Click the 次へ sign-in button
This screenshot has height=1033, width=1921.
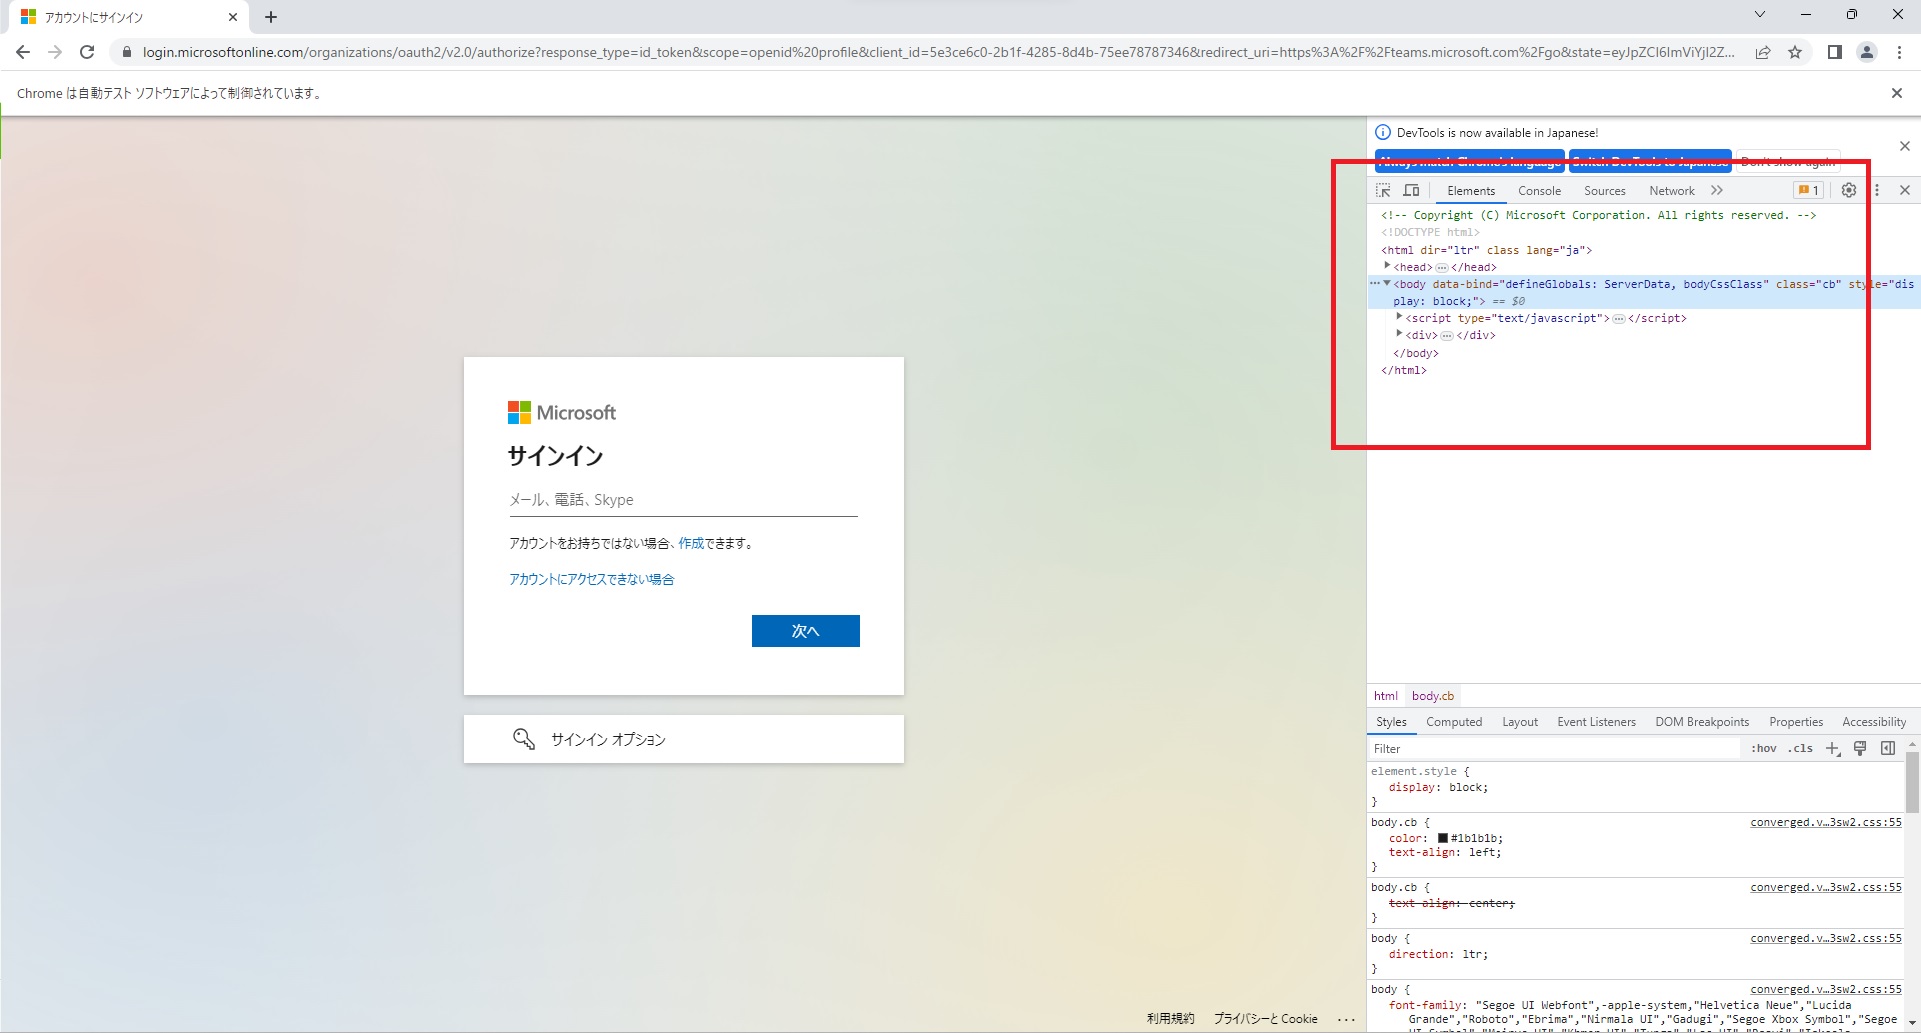(x=805, y=631)
